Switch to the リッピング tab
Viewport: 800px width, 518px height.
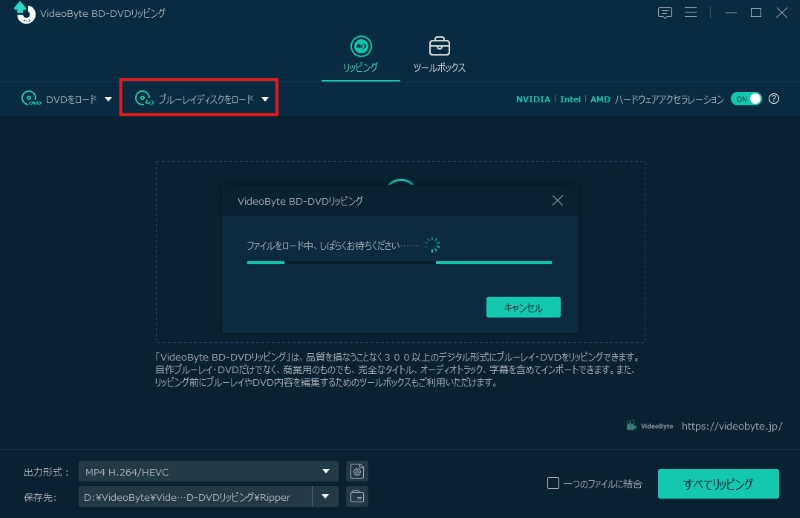360,54
